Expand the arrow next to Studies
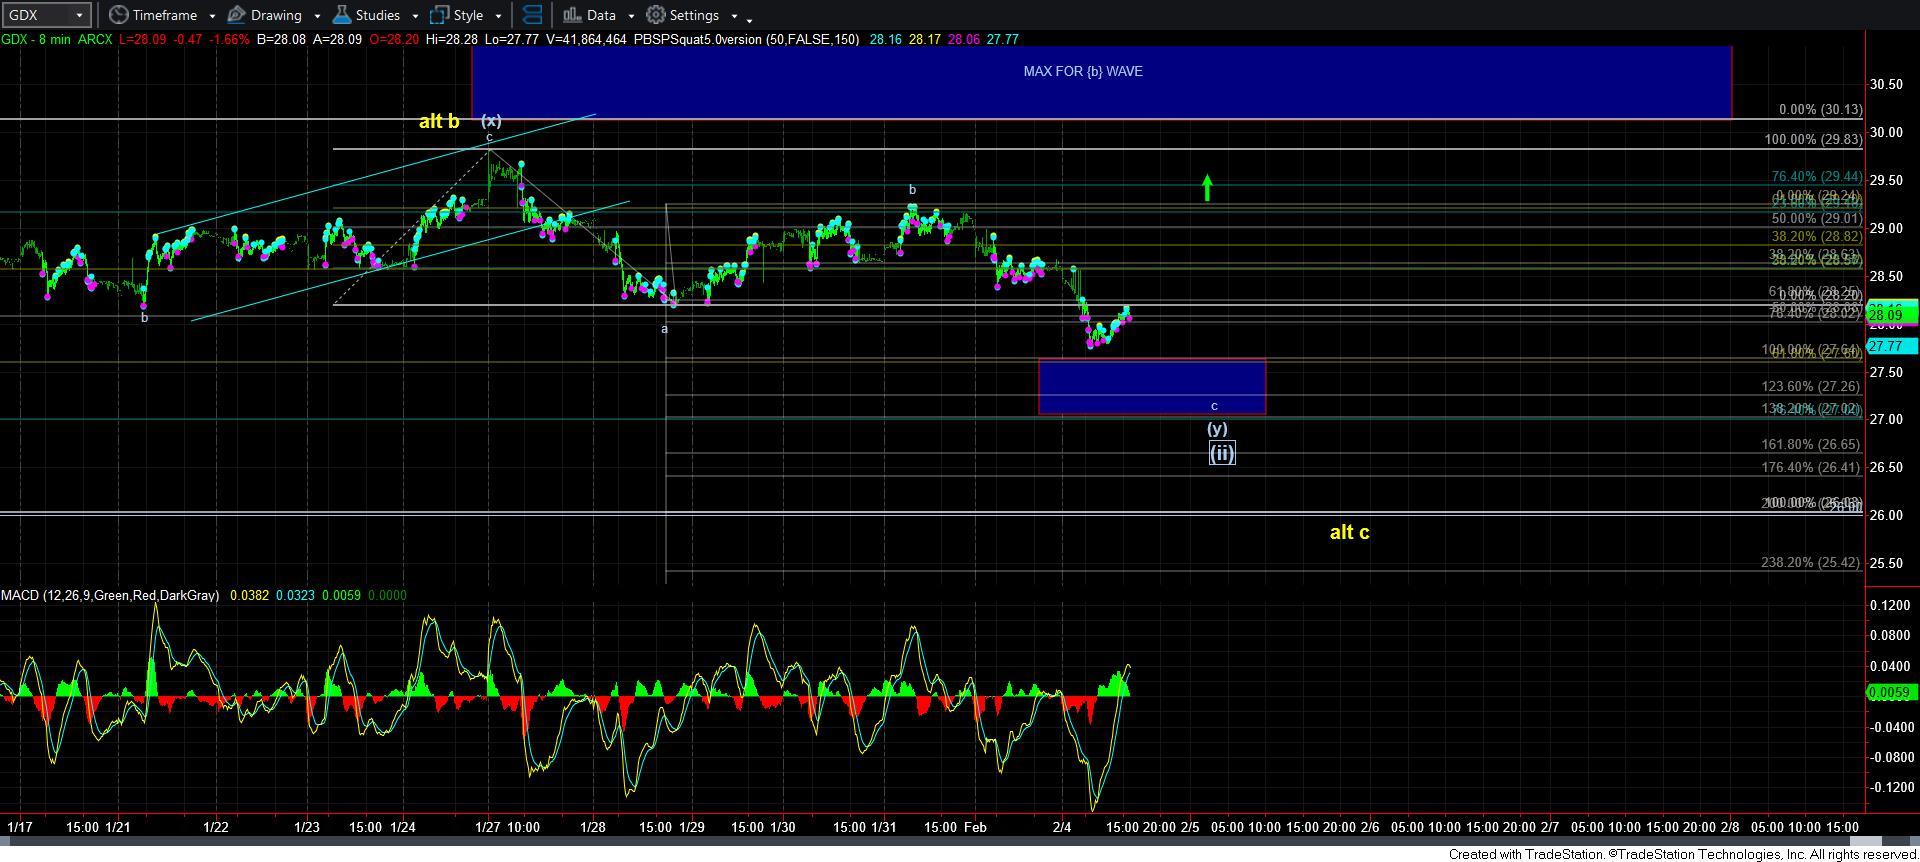This screenshot has height=862, width=1920. tap(414, 16)
